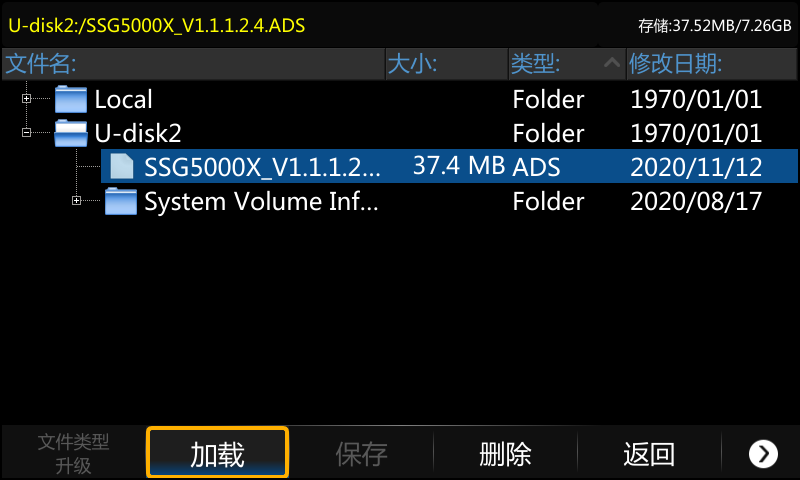This screenshot has height=480, width=800.
Task: Sort by 修改日期 column header
Action: pos(712,64)
